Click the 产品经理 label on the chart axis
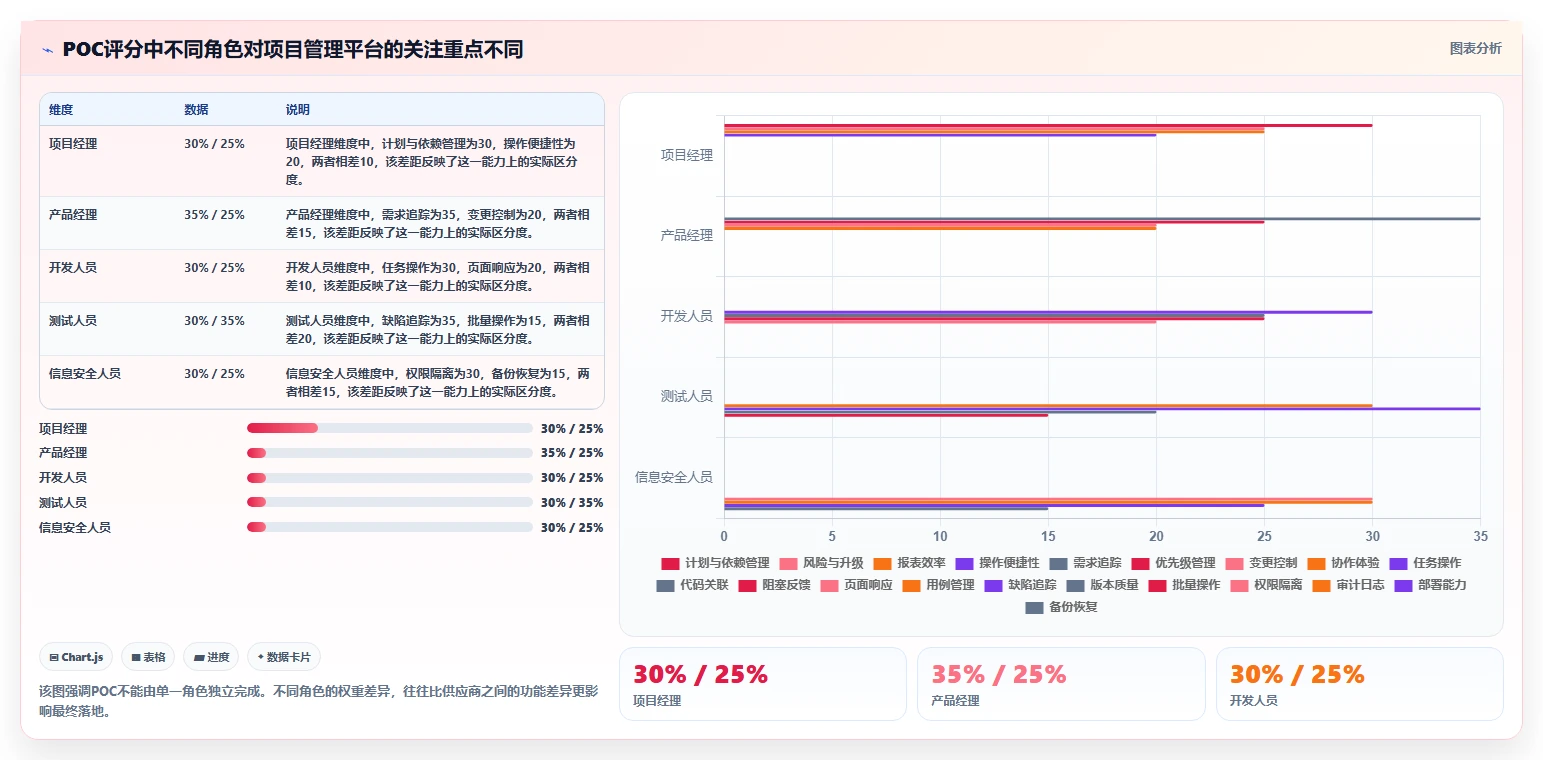 point(686,236)
